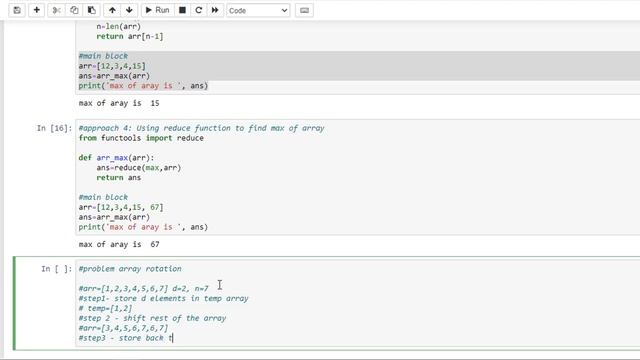Select the output text 'max of aray is 67'
Screen dimensions: 640x360
tap(119, 244)
